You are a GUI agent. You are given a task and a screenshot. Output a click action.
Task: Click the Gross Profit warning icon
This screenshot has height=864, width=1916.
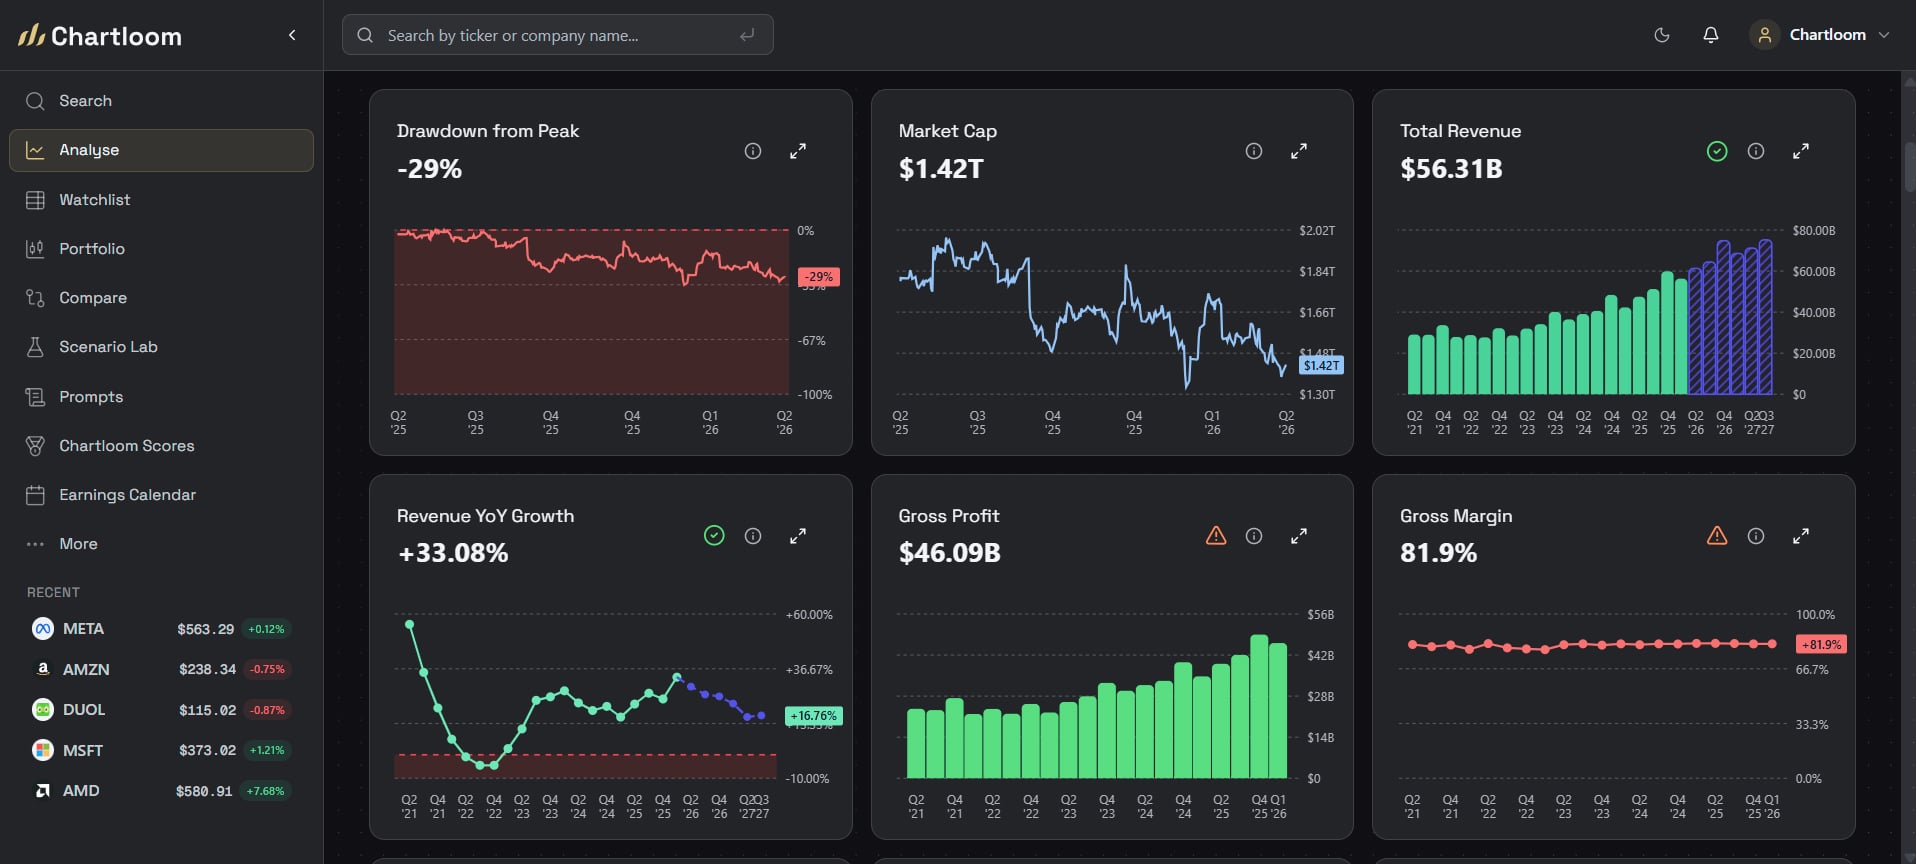tap(1216, 536)
